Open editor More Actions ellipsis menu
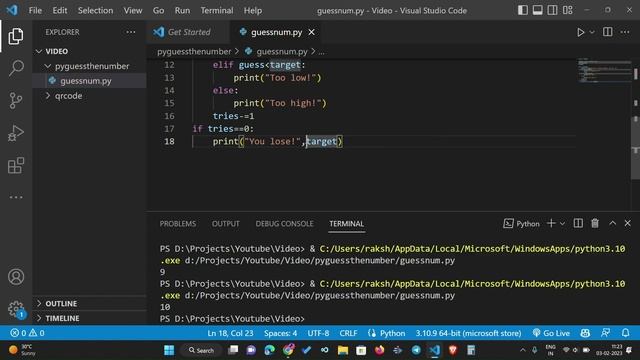This screenshot has height=360, width=640. tap(625, 32)
